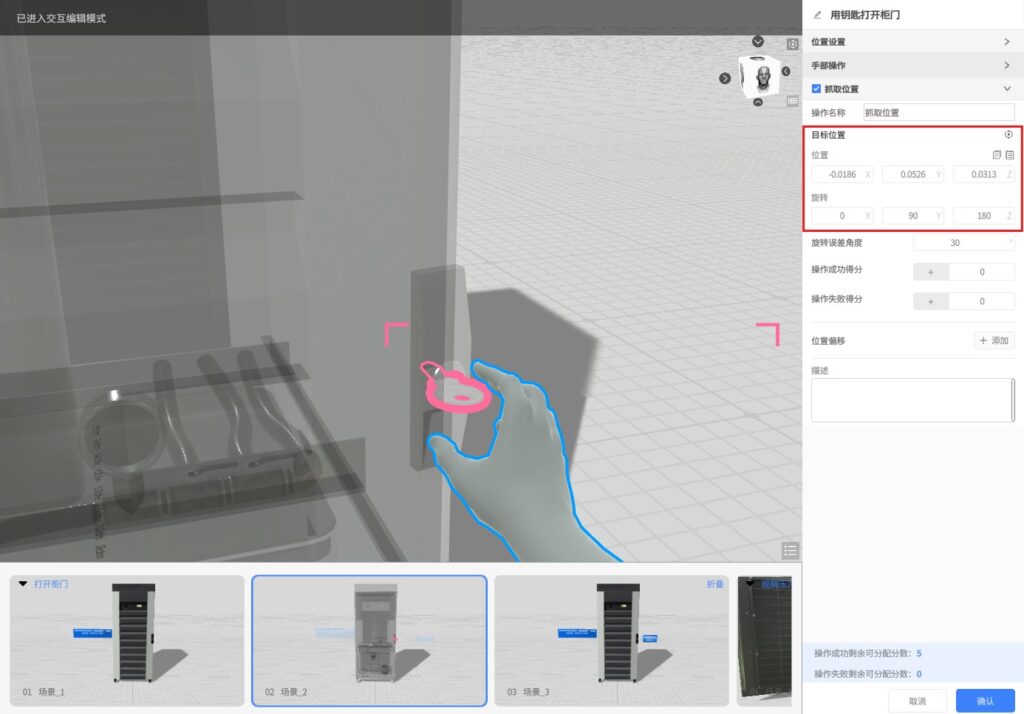
Task: Click the focus view icon above the view cube
Action: (793, 44)
